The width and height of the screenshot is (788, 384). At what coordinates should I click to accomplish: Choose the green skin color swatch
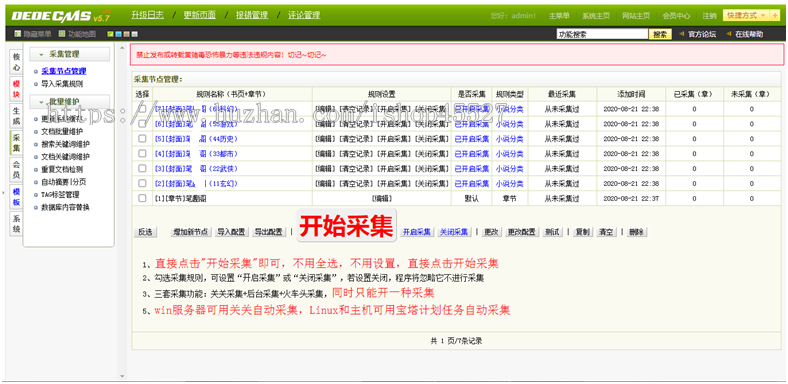(x=111, y=35)
